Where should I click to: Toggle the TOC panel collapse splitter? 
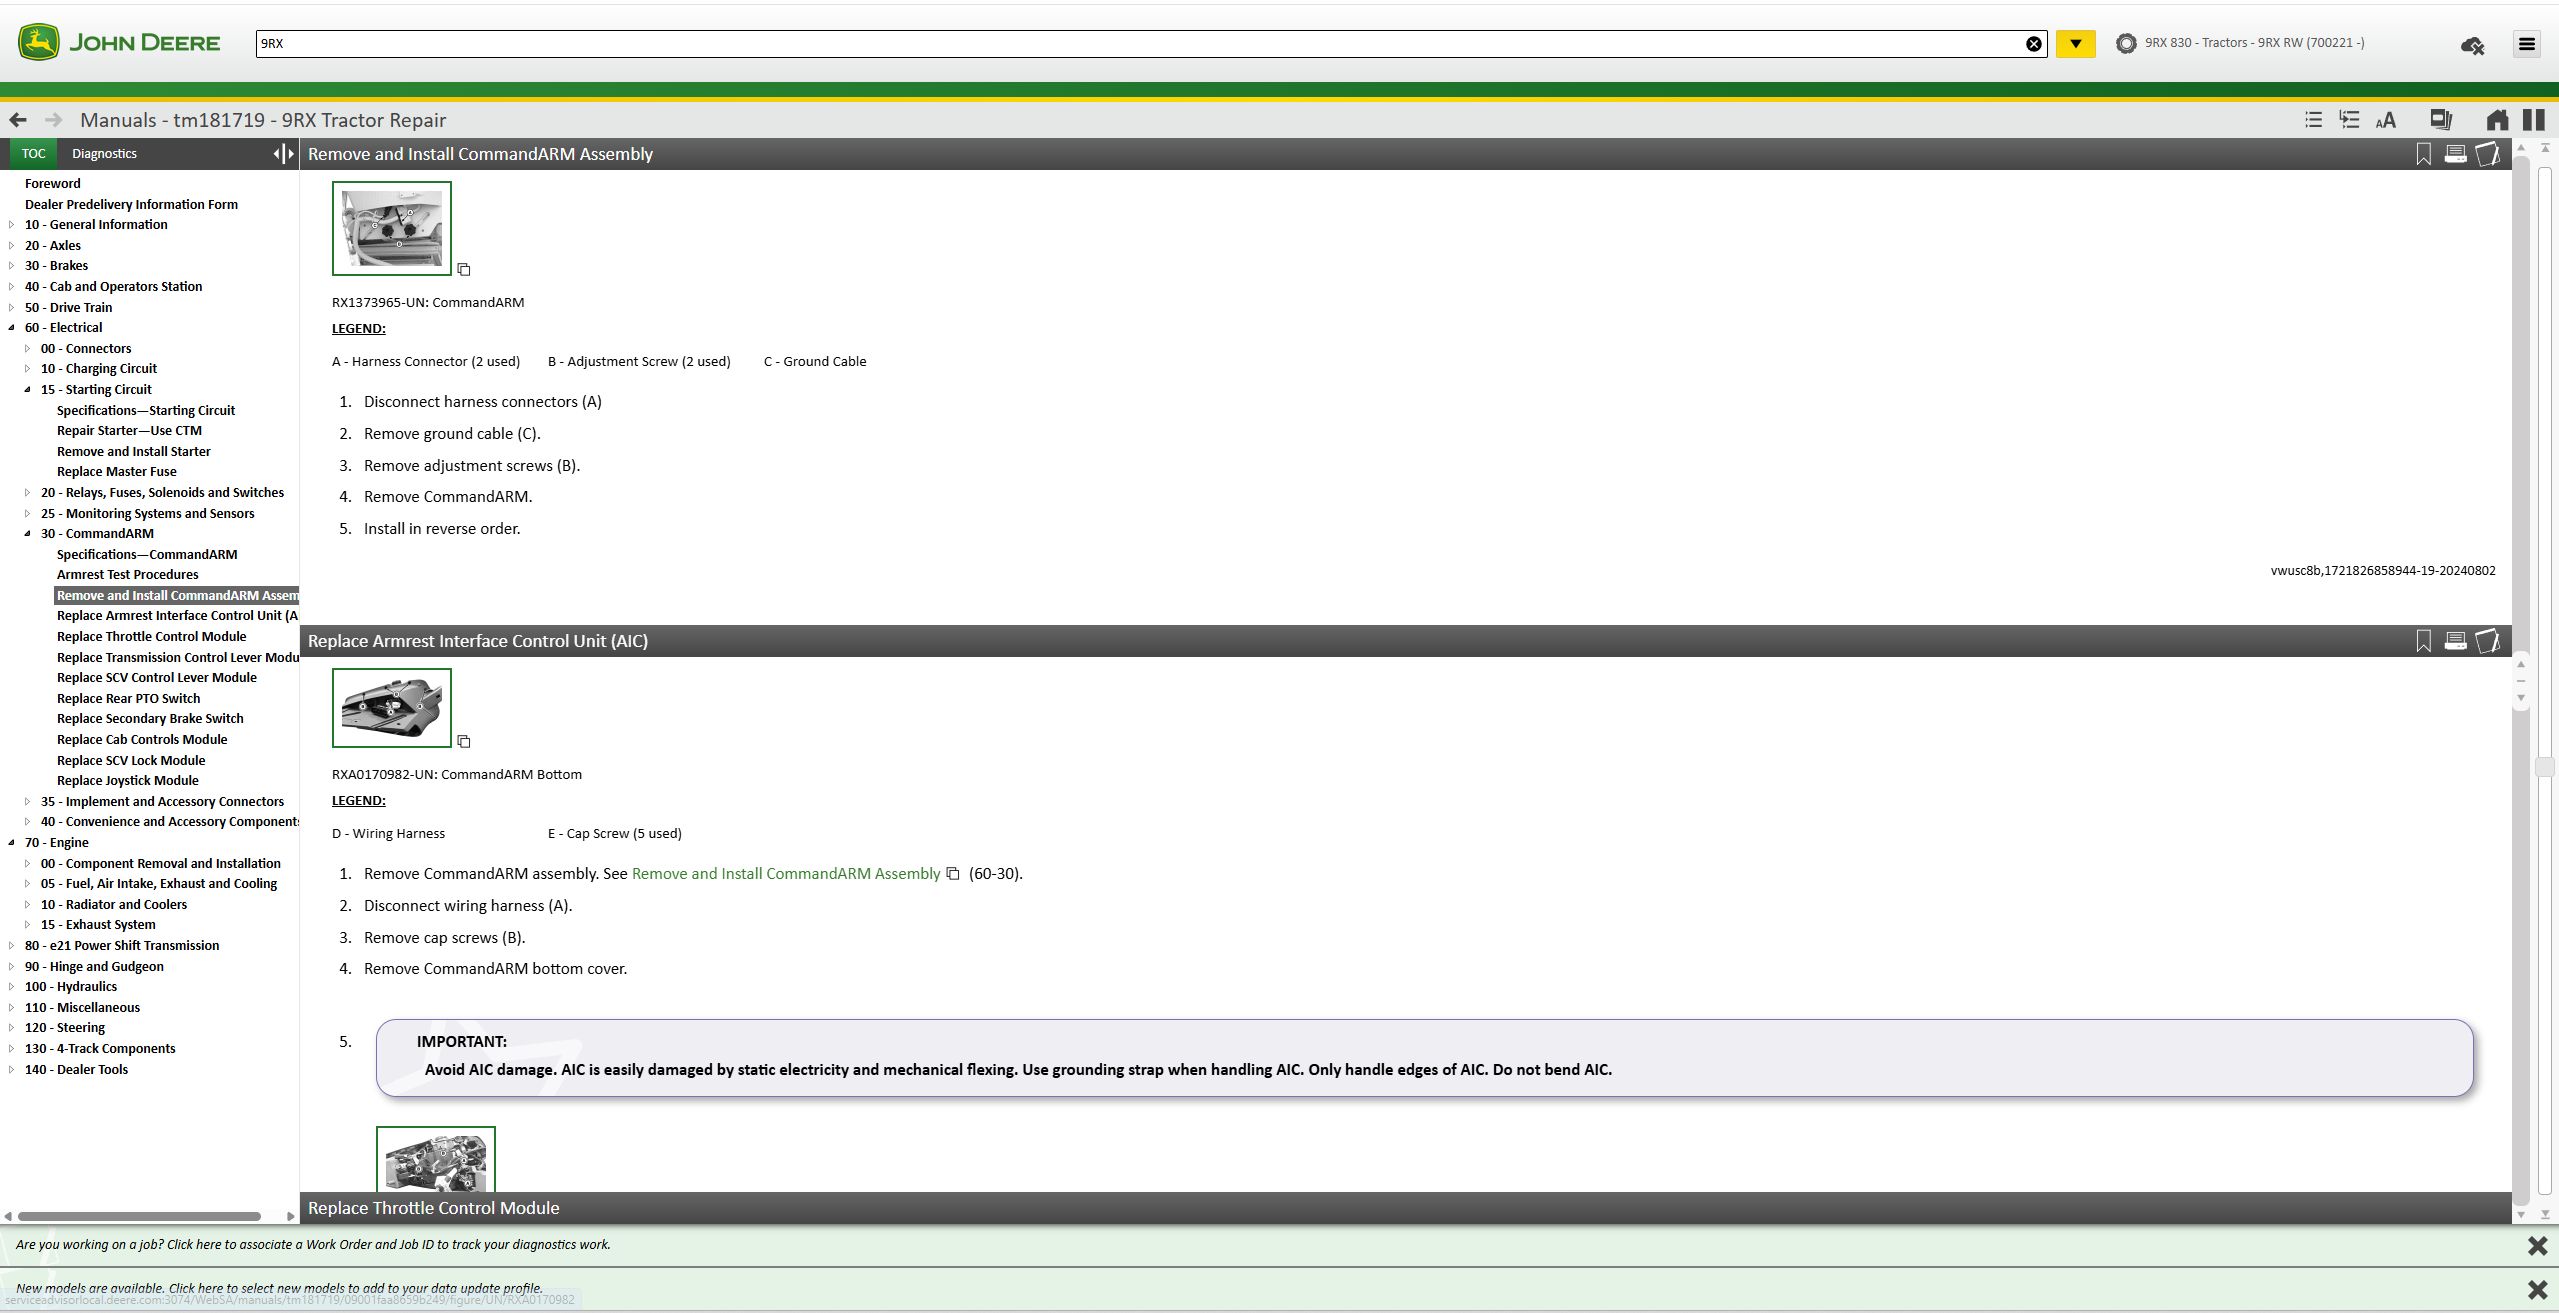coord(283,153)
